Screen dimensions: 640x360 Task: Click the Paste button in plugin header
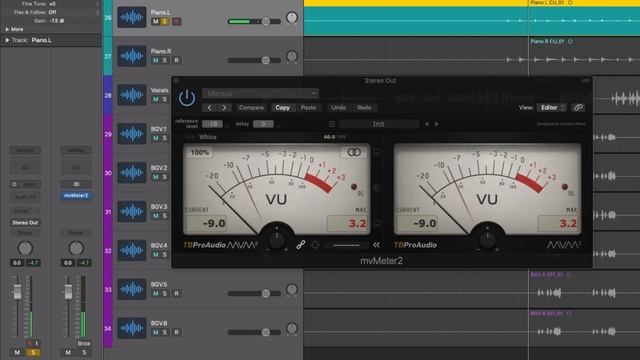308,108
